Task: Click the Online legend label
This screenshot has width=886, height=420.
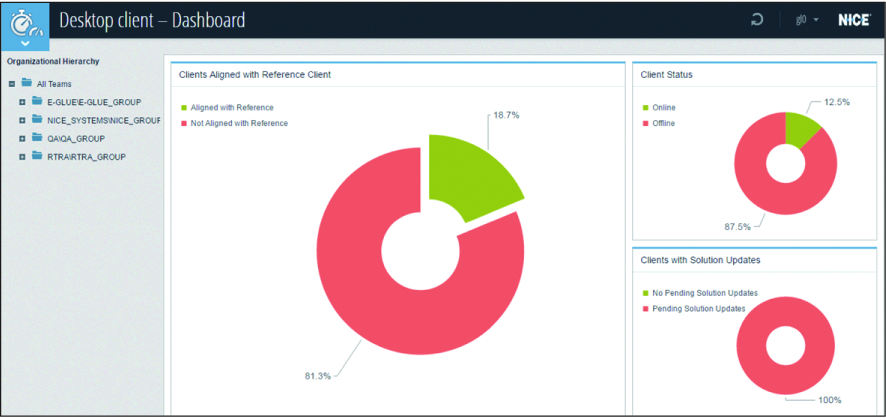Action: point(663,107)
